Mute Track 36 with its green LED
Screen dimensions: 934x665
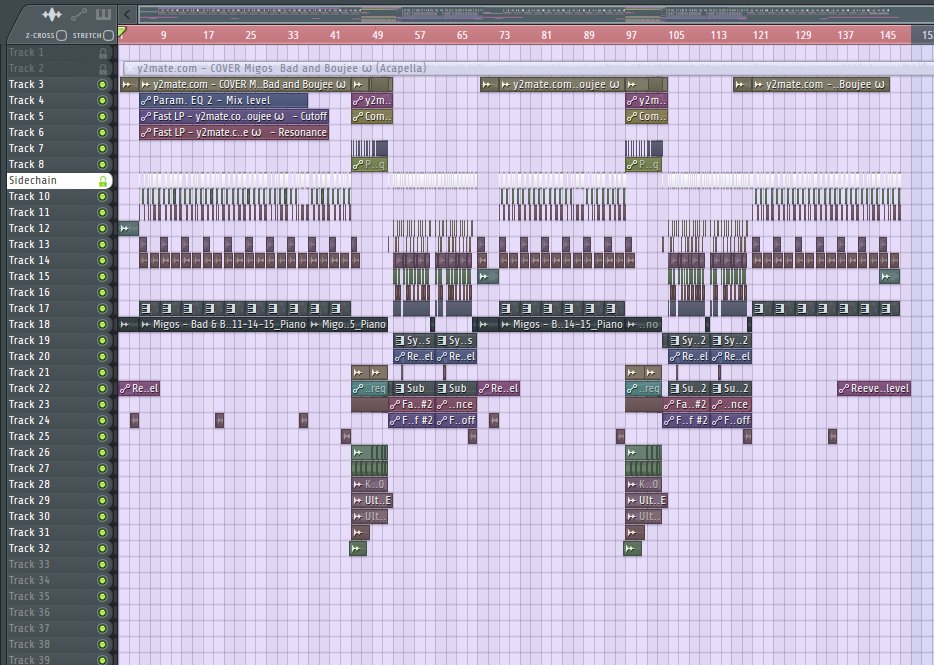pos(102,613)
